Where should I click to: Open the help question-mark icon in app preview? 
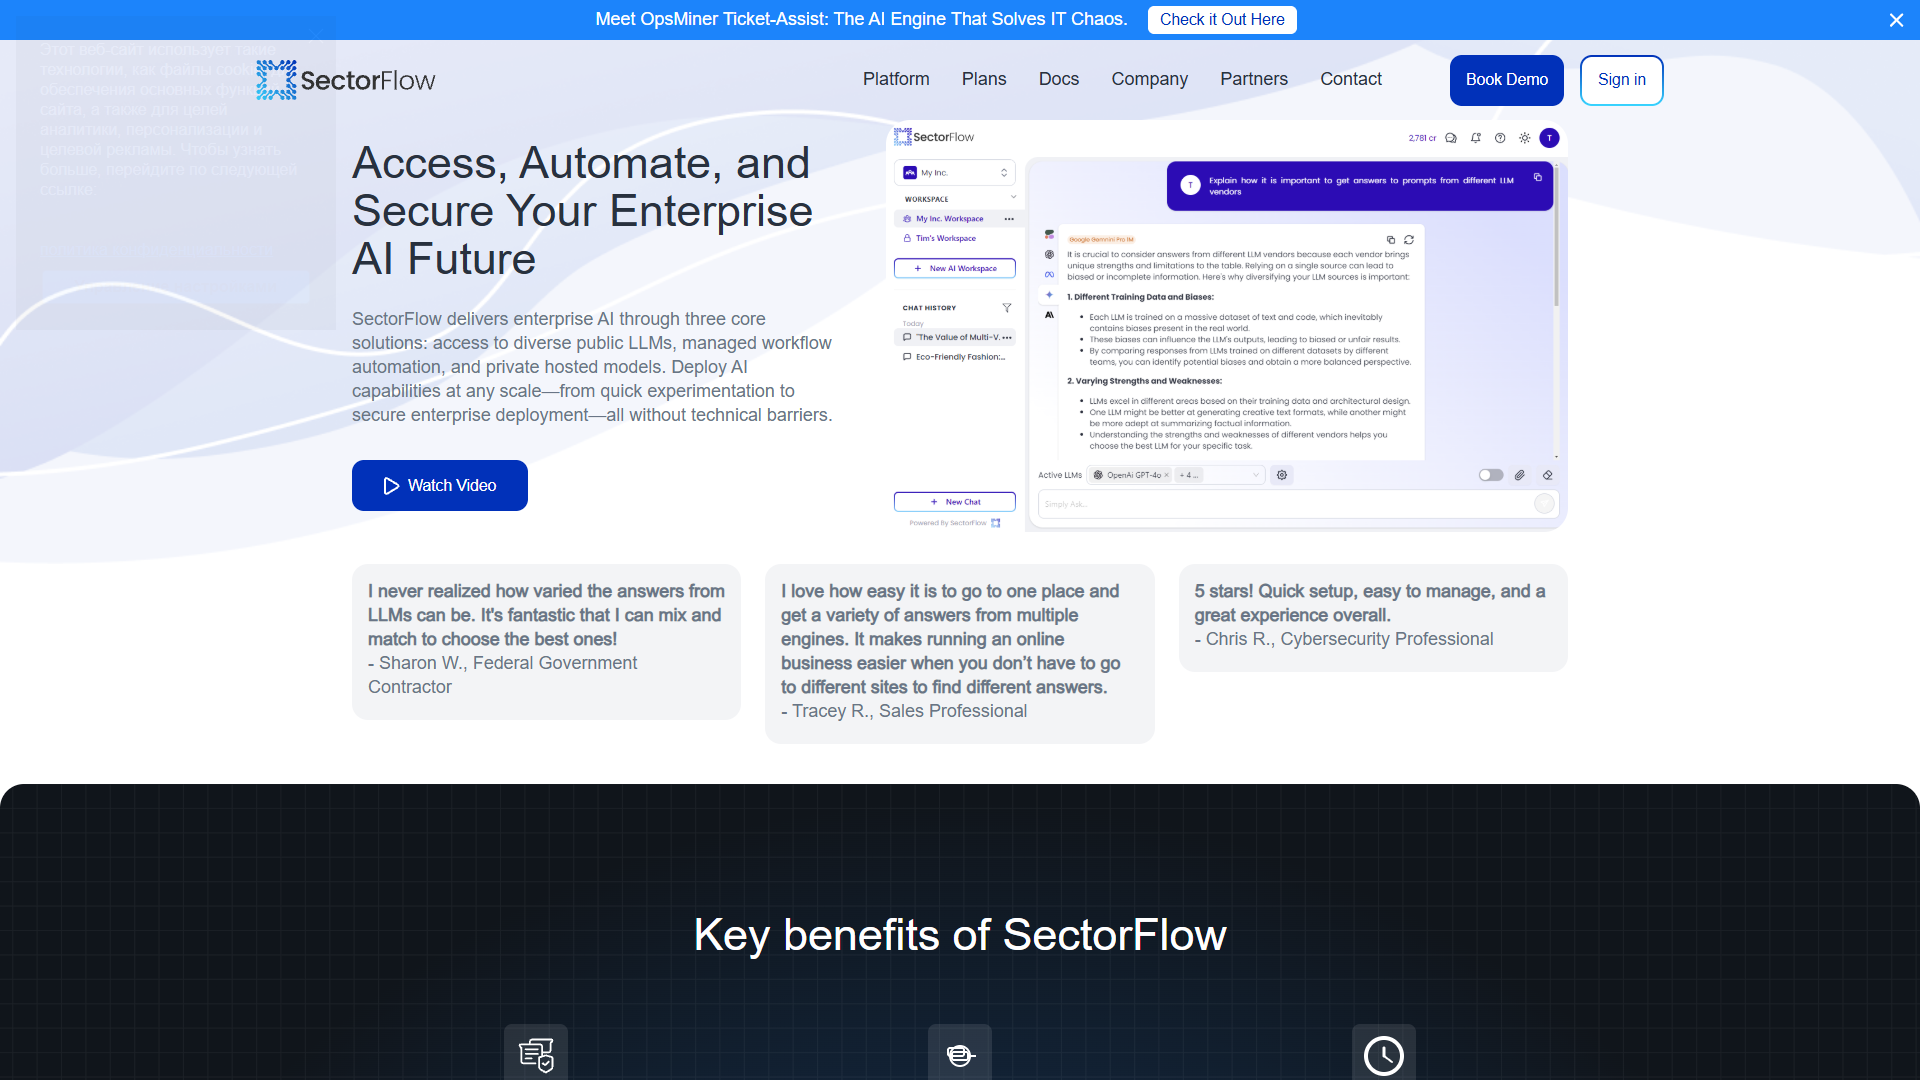pos(1500,138)
